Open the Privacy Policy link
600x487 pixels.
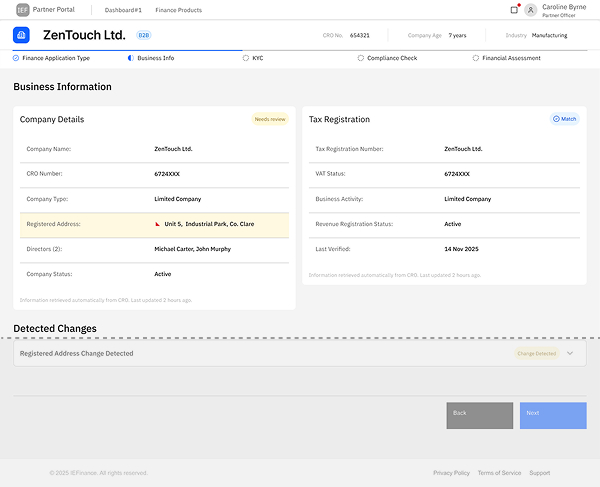pyautogui.click(x=452, y=473)
